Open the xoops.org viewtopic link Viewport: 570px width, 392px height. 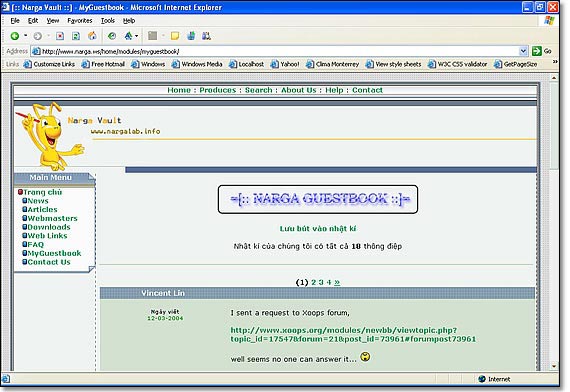click(353, 335)
